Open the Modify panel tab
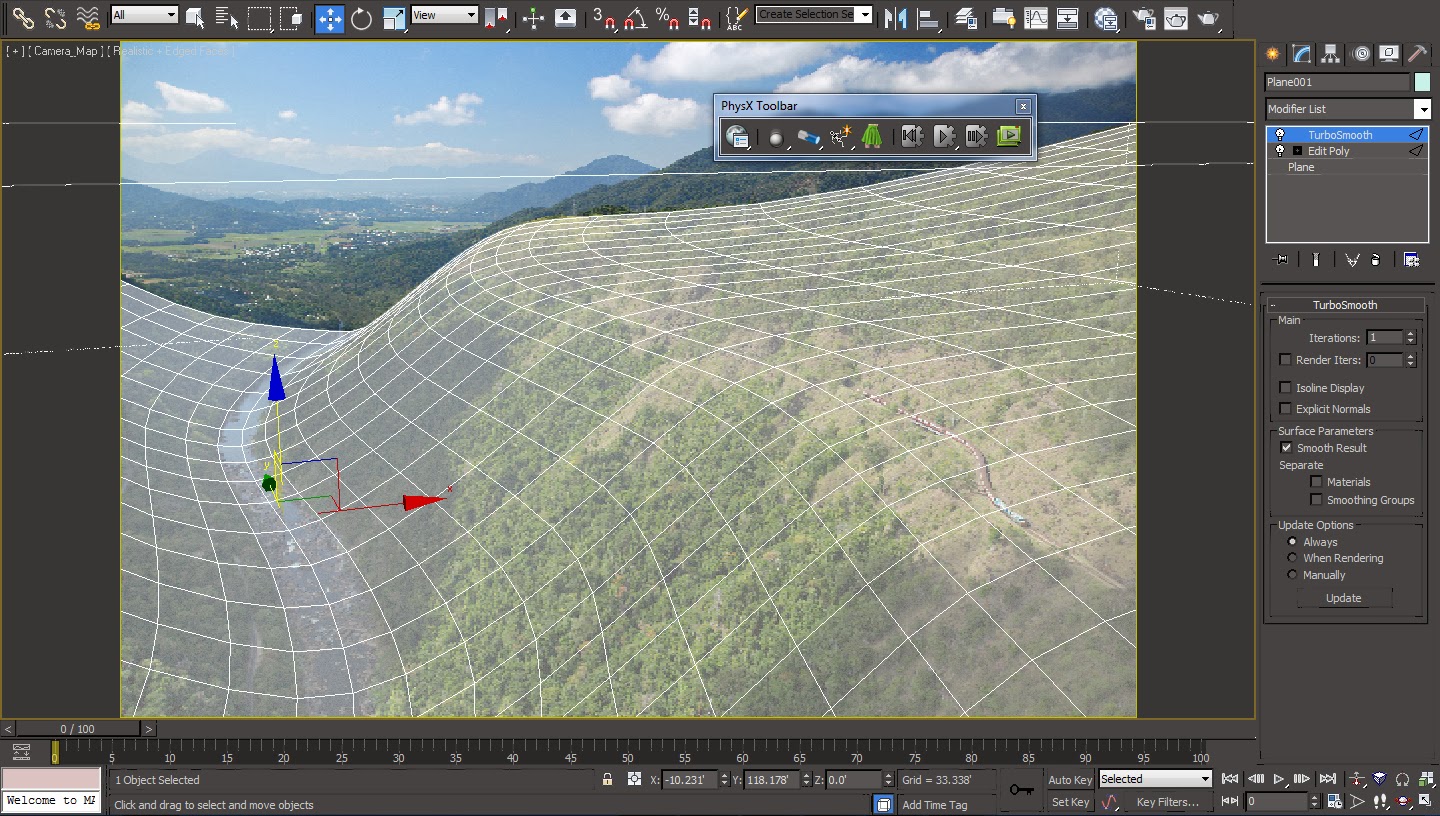This screenshot has height=816, width=1440. pyautogui.click(x=1301, y=54)
